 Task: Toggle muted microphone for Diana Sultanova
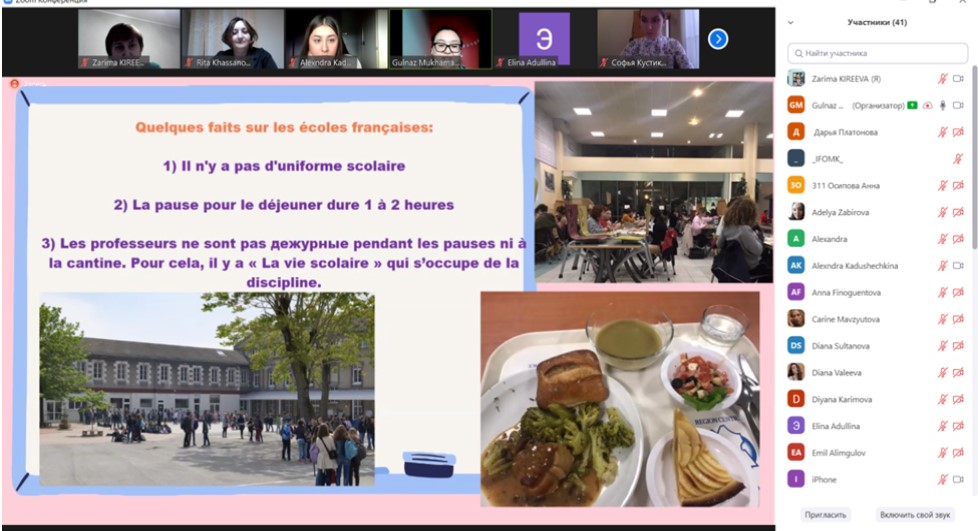(942, 346)
